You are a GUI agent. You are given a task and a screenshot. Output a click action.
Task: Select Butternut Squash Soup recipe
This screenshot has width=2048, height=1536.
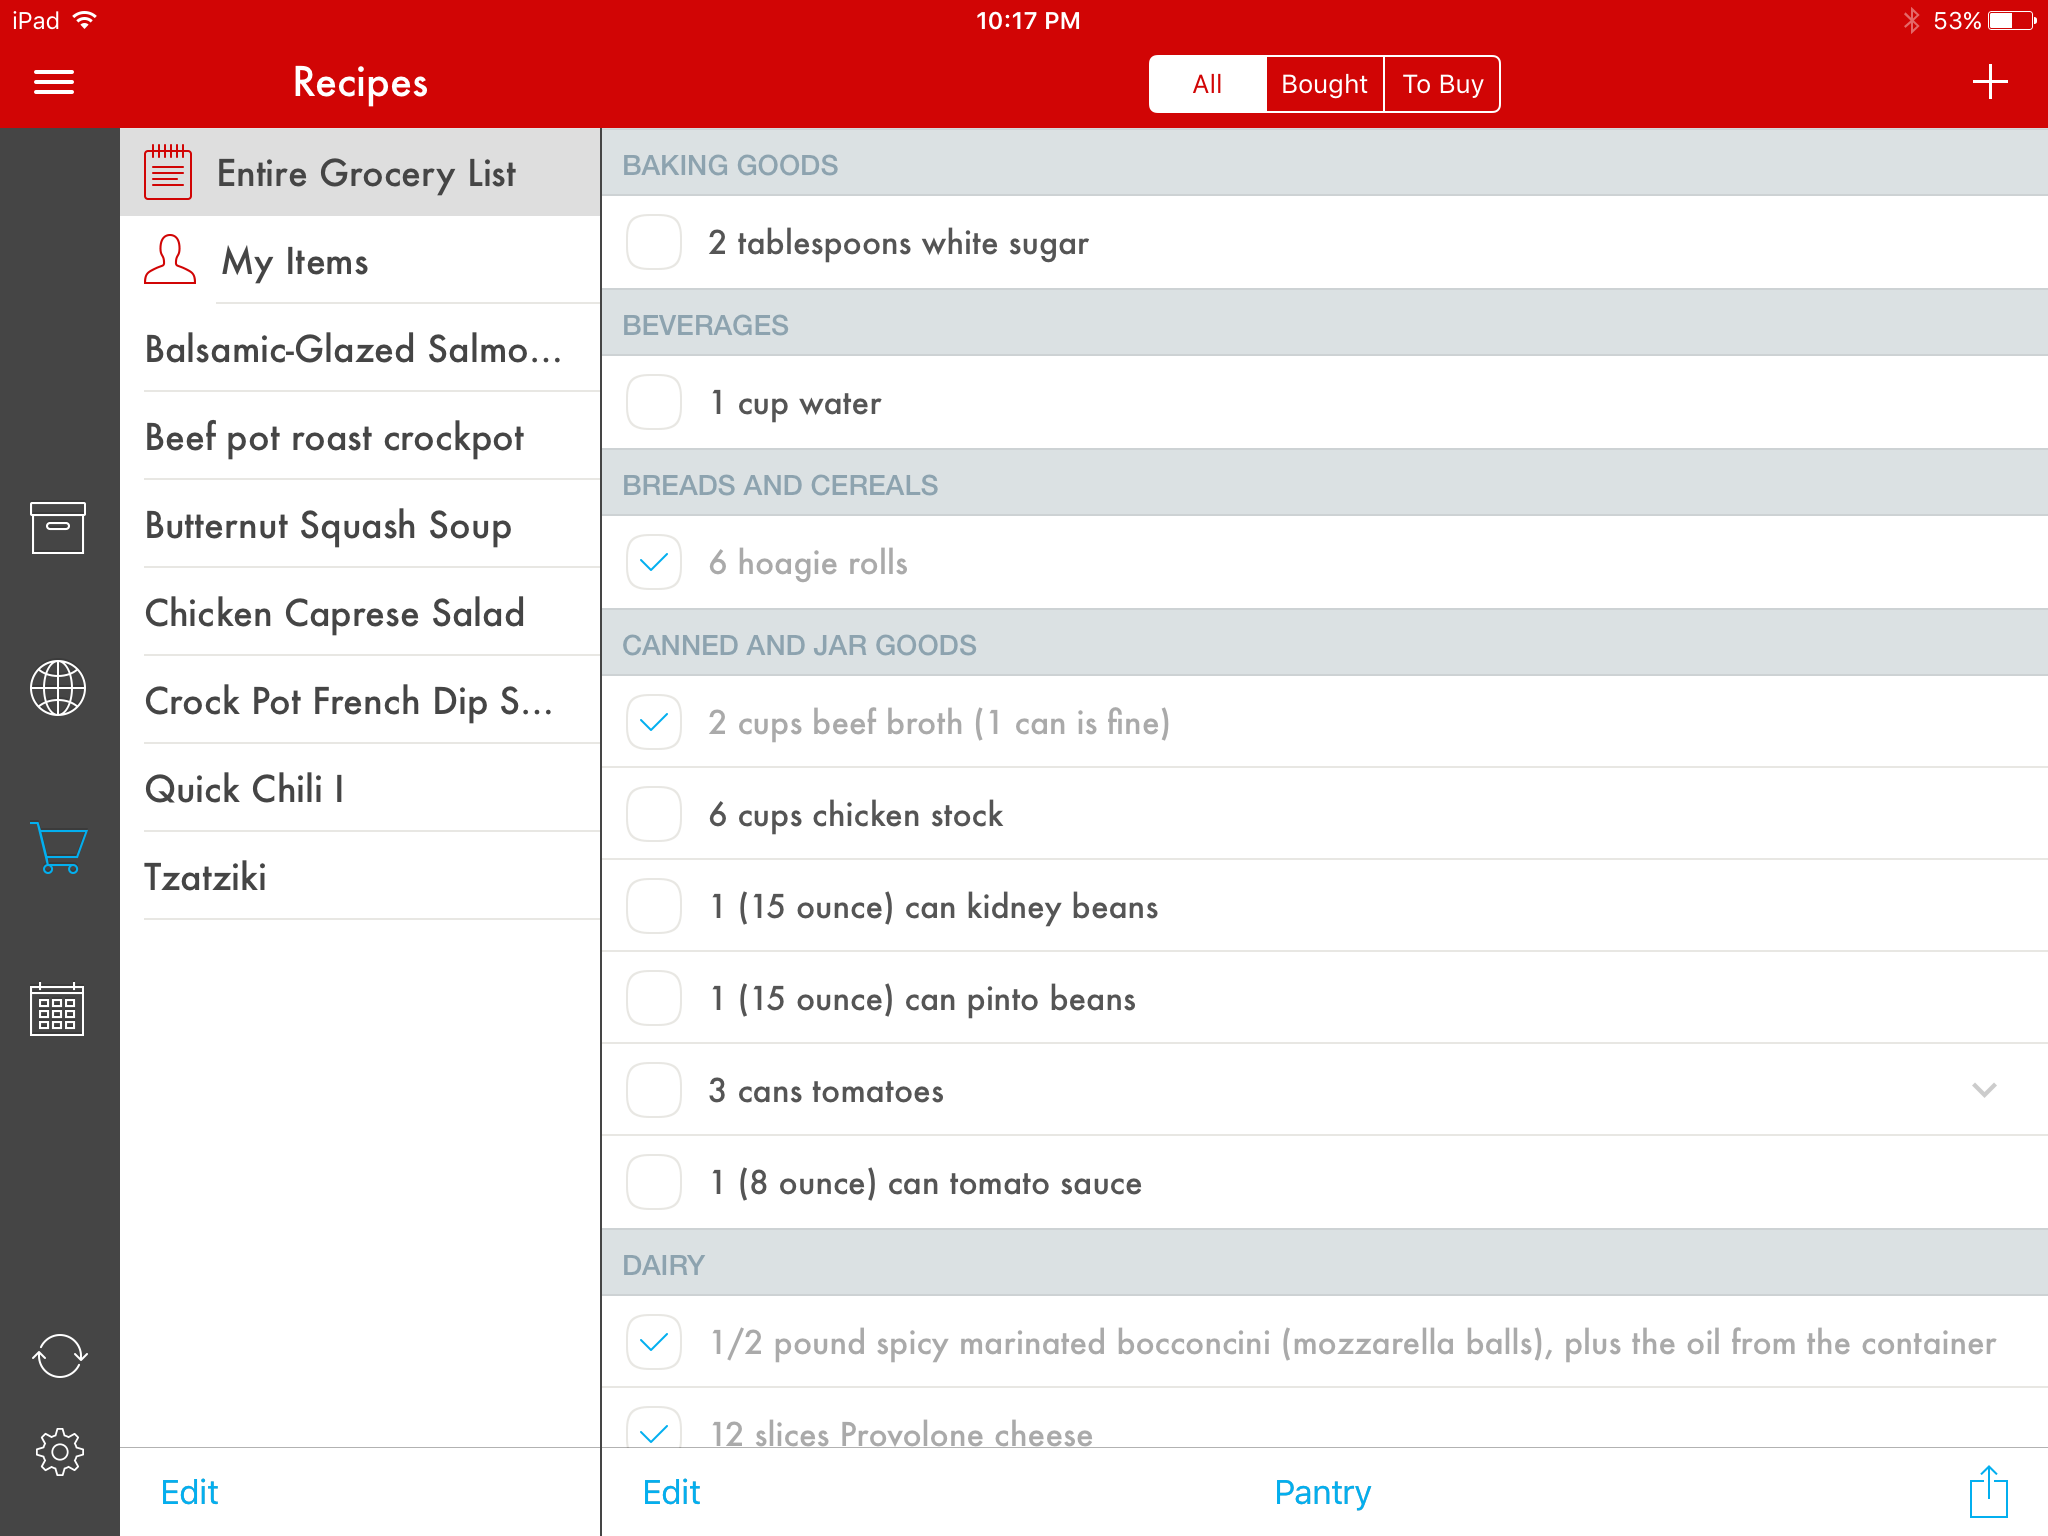click(329, 525)
